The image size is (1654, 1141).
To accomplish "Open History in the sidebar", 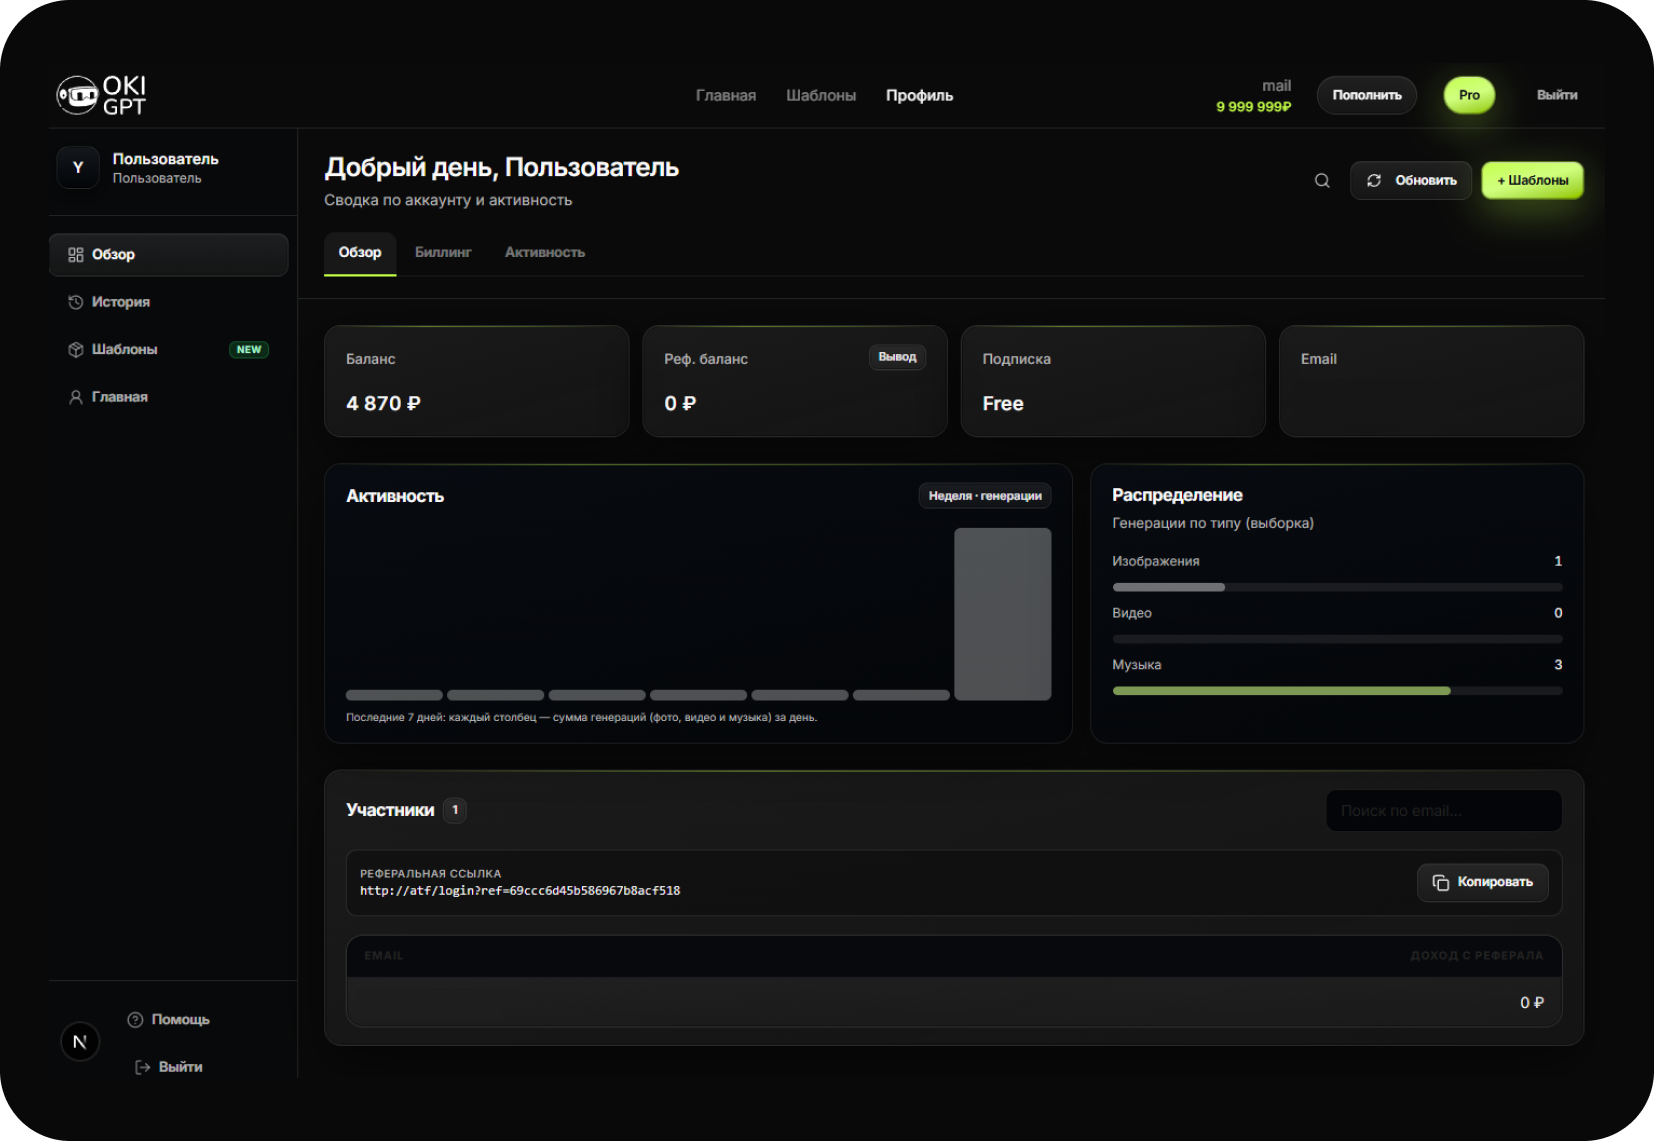I will tap(120, 302).
